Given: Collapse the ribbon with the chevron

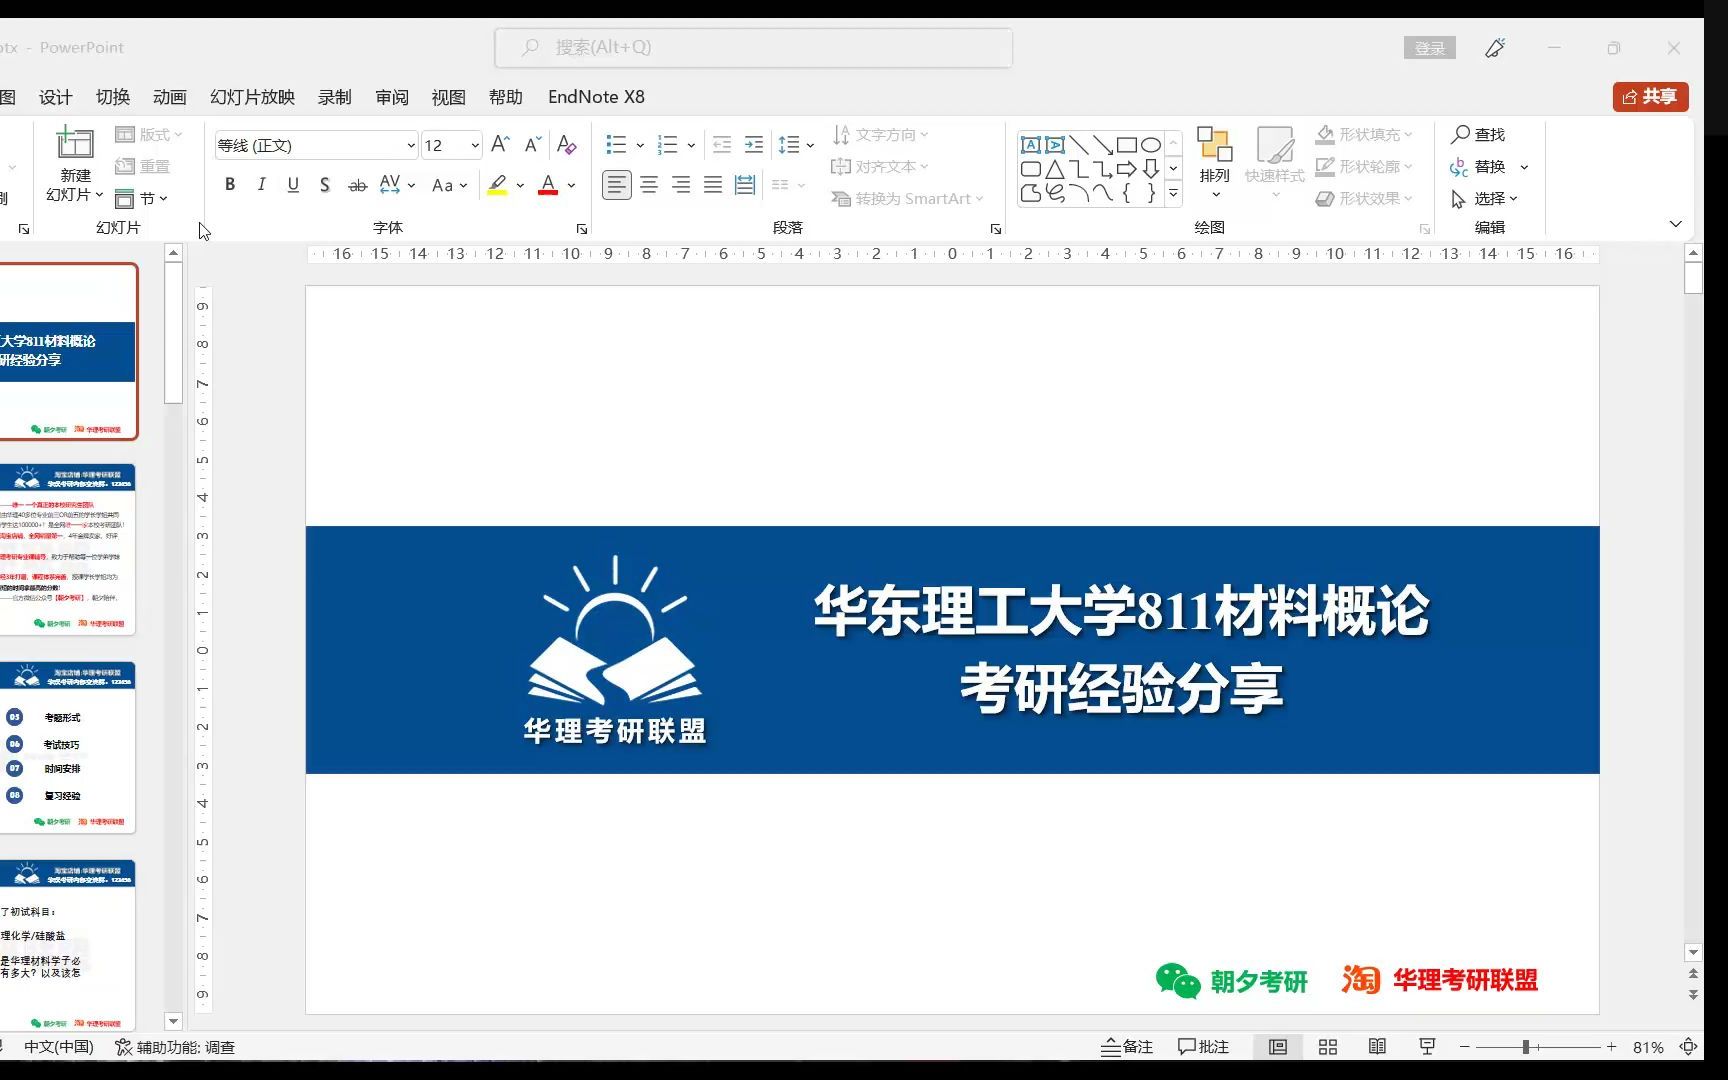Looking at the screenshot, I should (x=1676, y=224).
